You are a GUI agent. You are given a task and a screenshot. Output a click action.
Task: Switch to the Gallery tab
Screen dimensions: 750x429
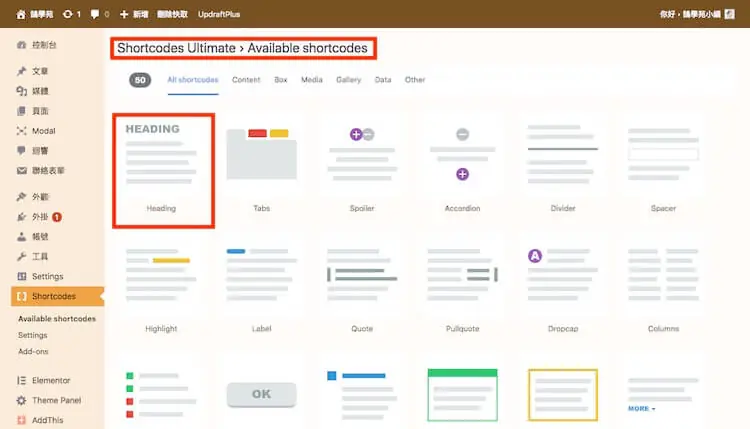click(349, 80)
